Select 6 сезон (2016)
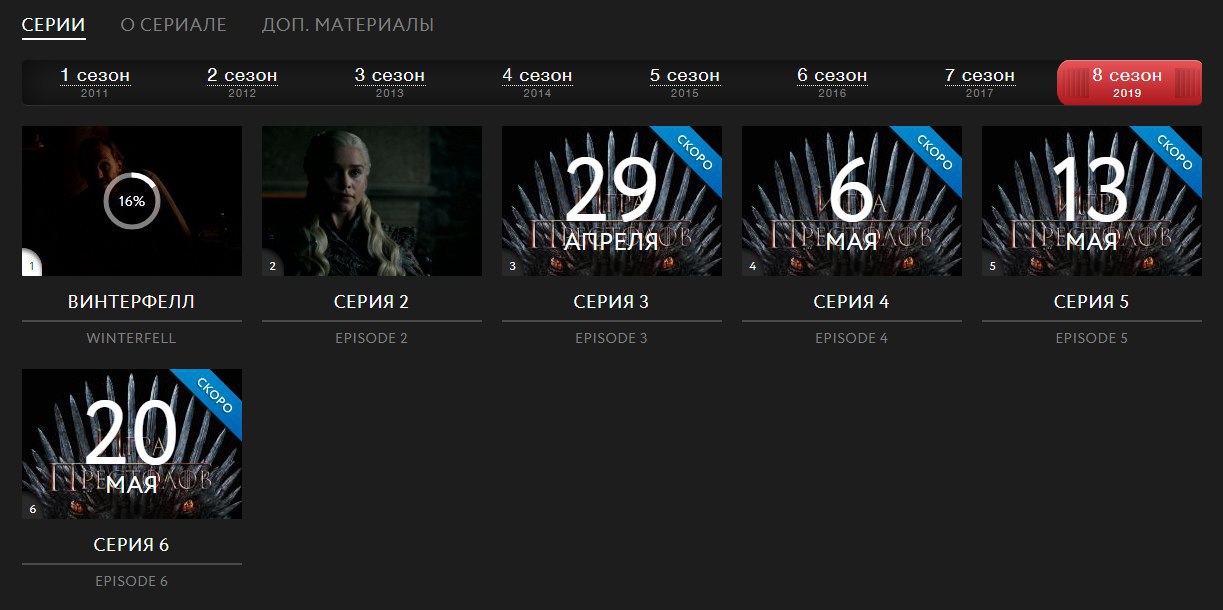Image resolution: width=1223 pixels, height=610 pixels. point(832,82)
